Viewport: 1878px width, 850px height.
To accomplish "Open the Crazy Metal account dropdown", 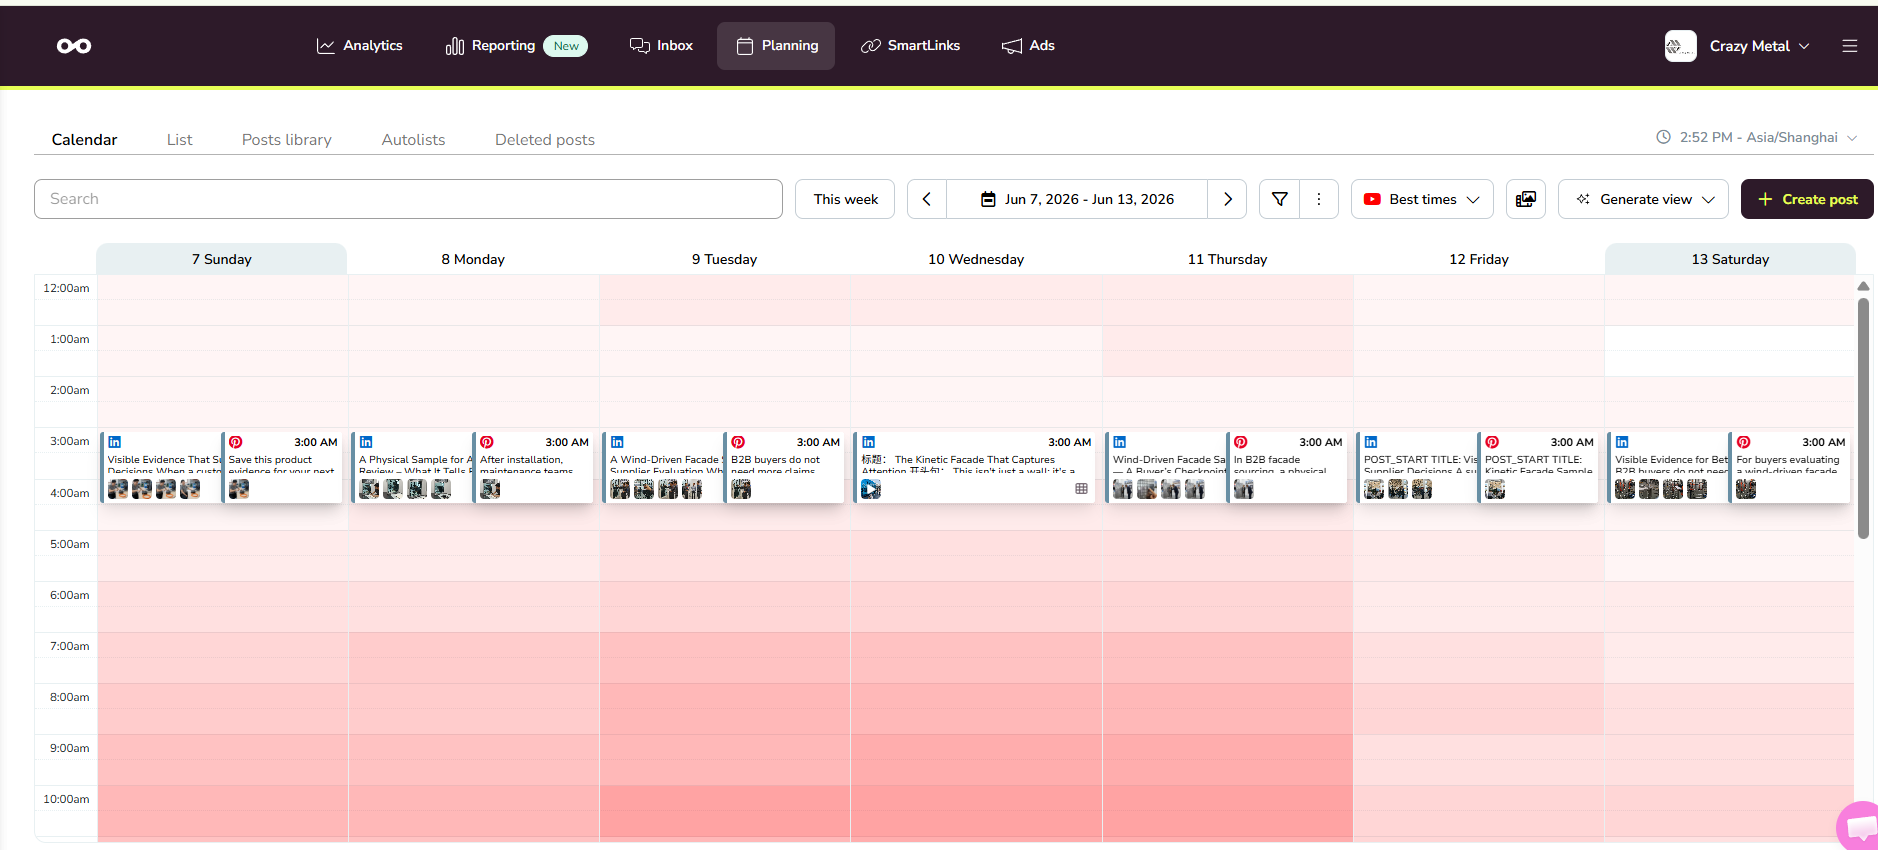I will click(1738, 46).
